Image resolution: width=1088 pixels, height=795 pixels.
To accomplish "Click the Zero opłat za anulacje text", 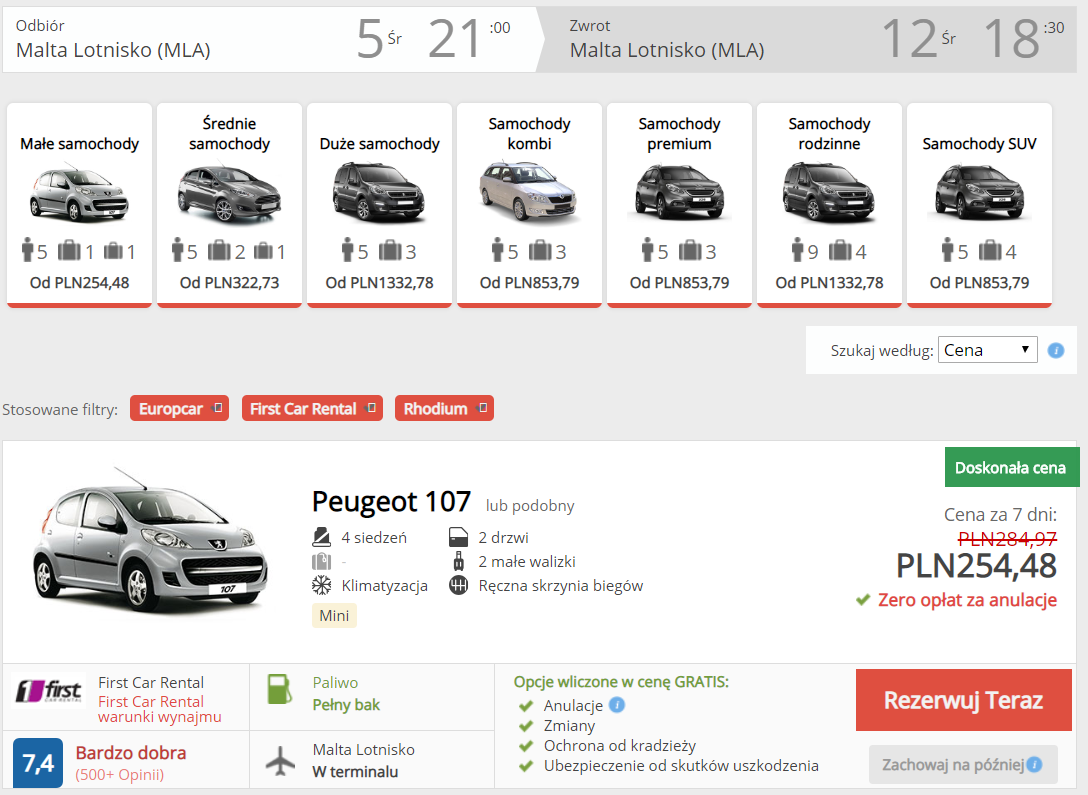I will coord(967,600).
